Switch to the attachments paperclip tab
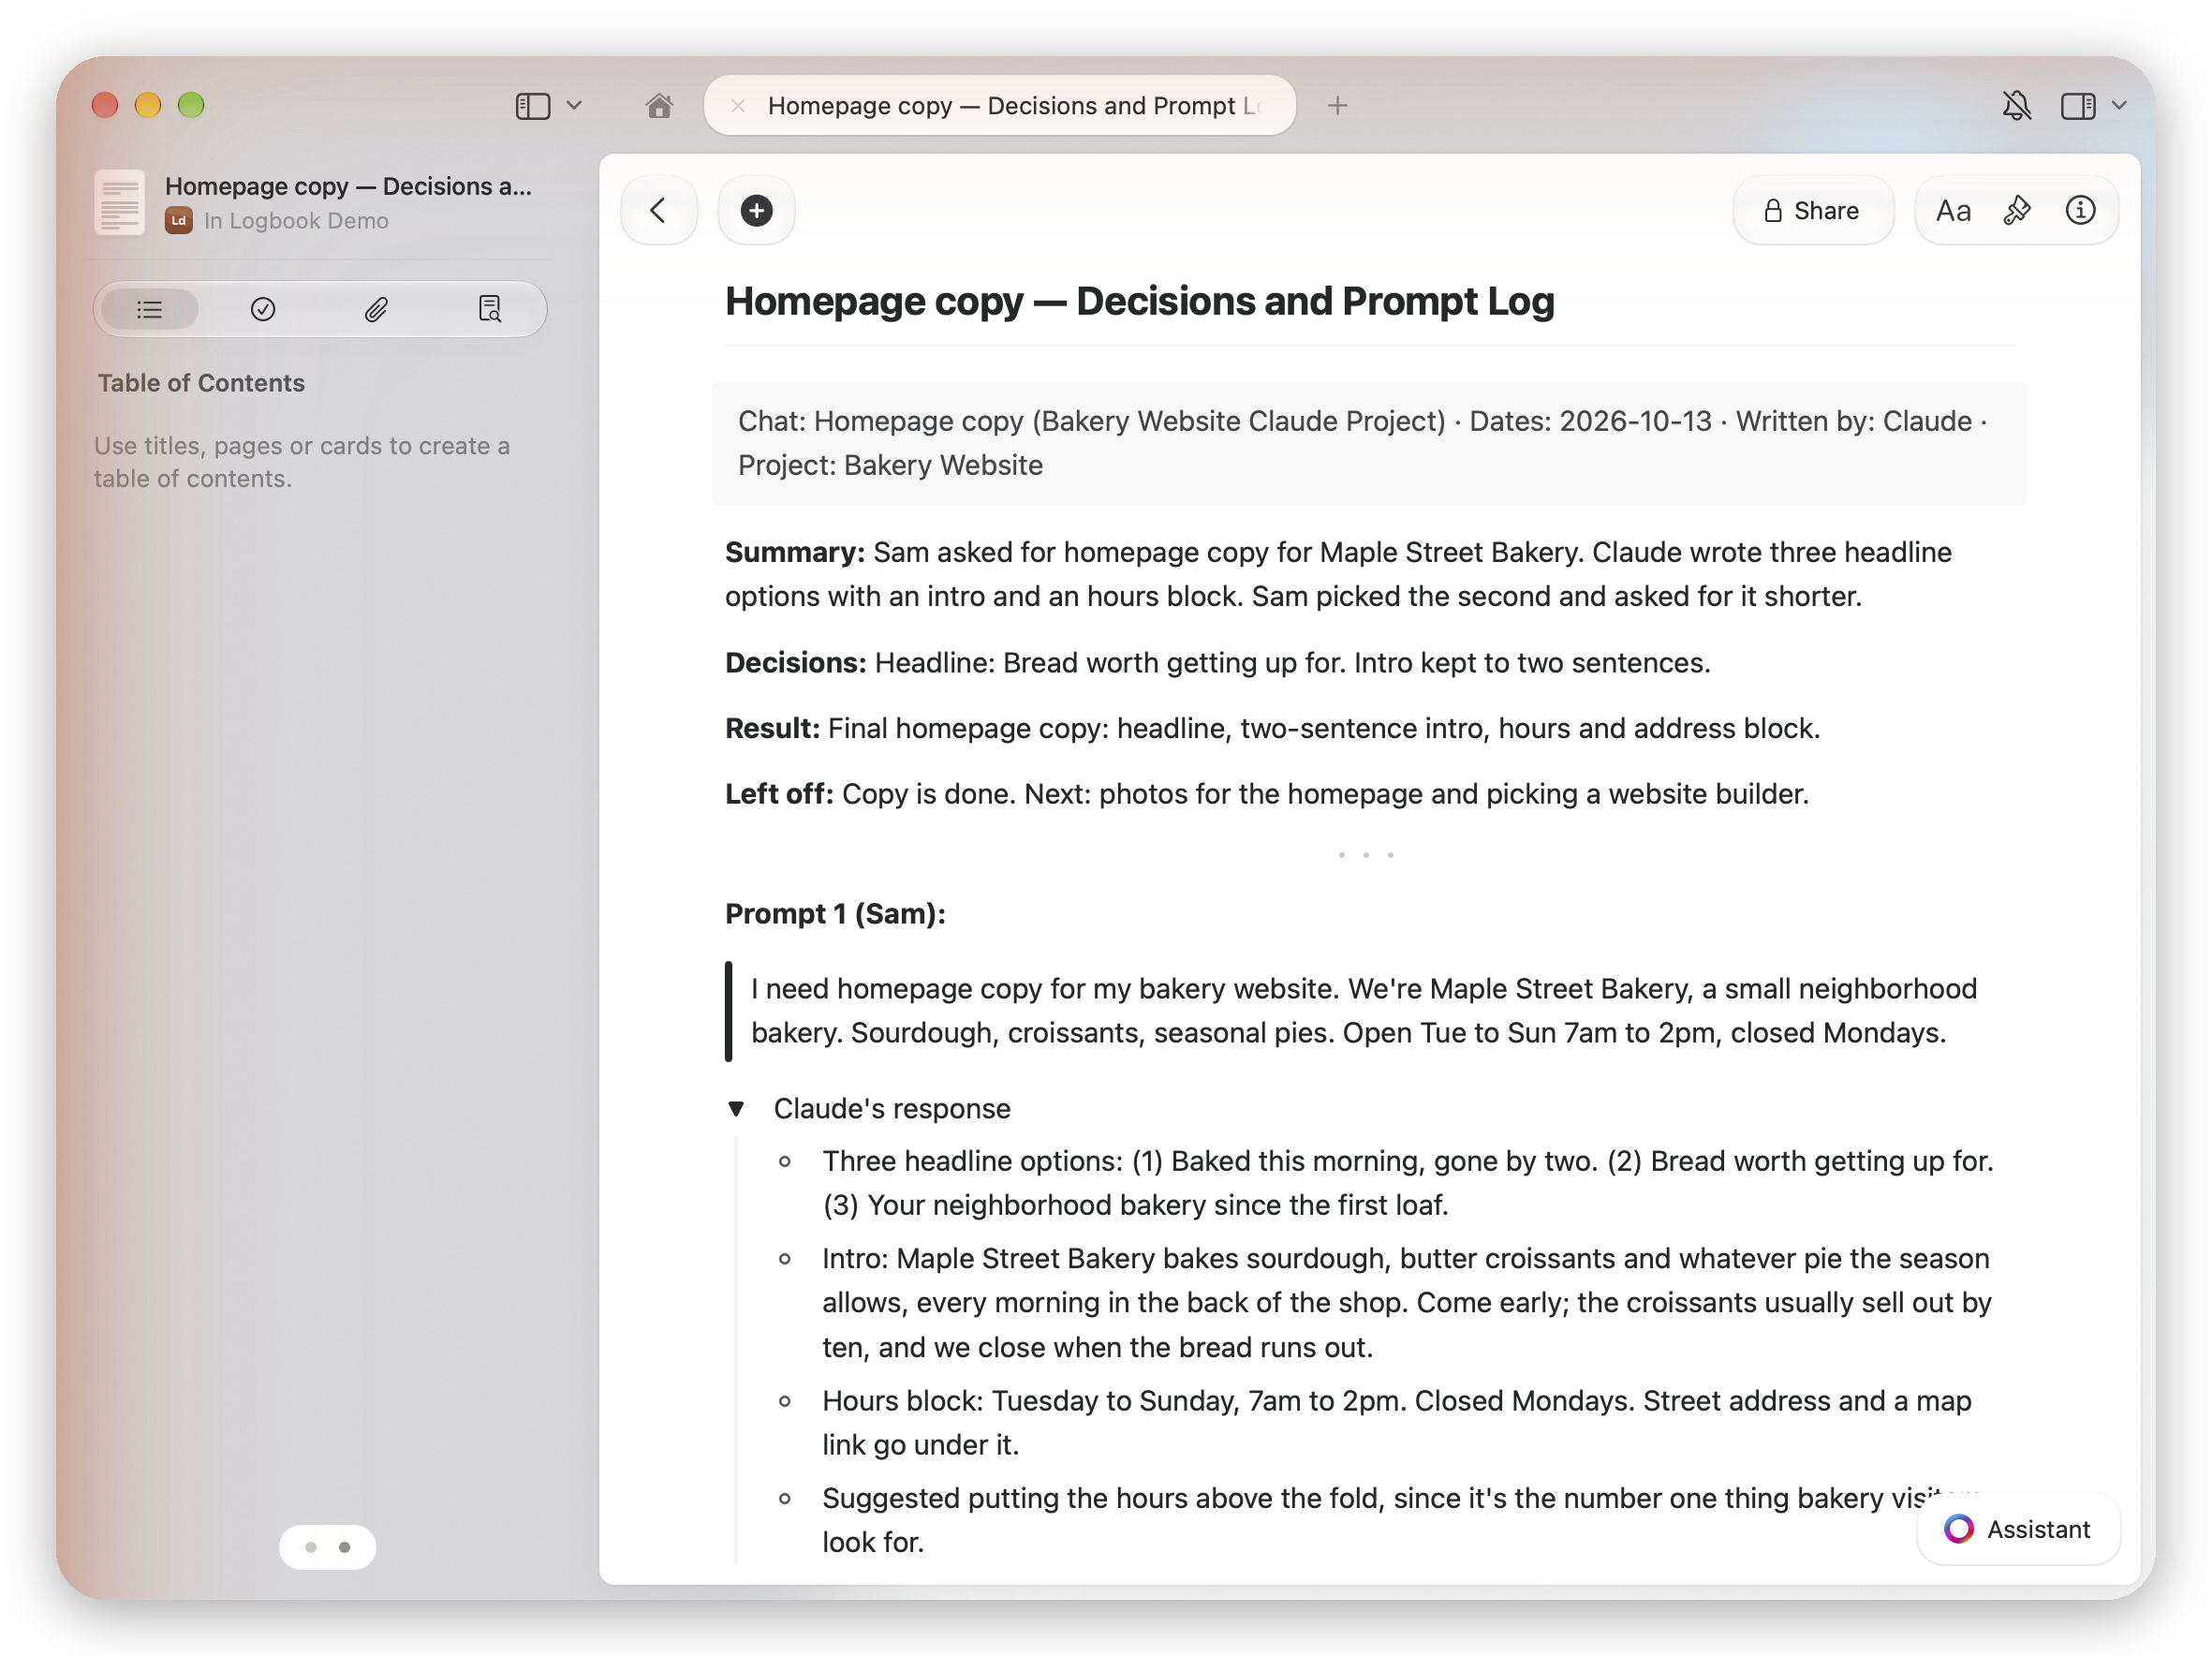Image resolution: width=2212 pixels, height=1656 pixels. (x=376, y=309)
